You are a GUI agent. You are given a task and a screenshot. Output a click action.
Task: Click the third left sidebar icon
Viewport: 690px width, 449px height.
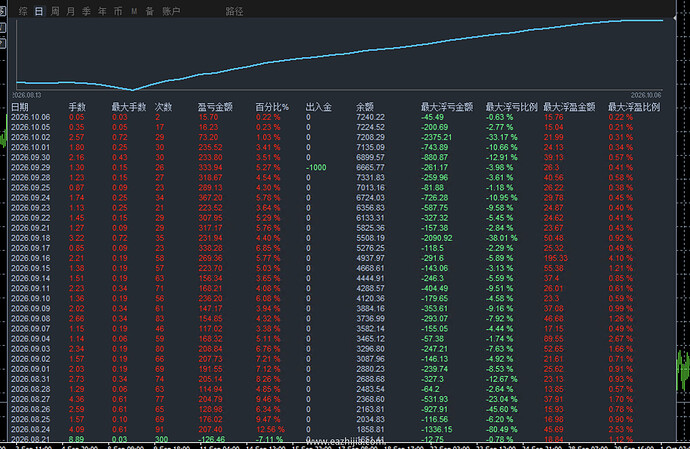[3, 43]
